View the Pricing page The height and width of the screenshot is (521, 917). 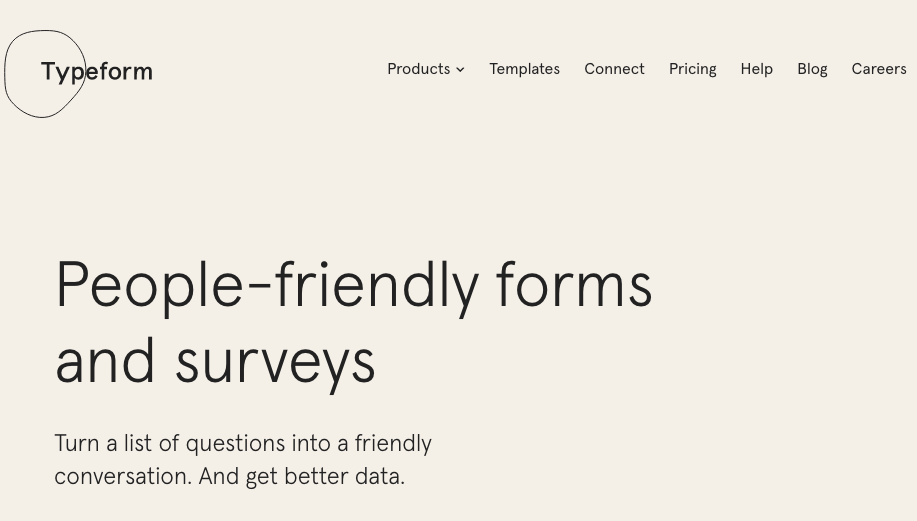click(692, 69)
